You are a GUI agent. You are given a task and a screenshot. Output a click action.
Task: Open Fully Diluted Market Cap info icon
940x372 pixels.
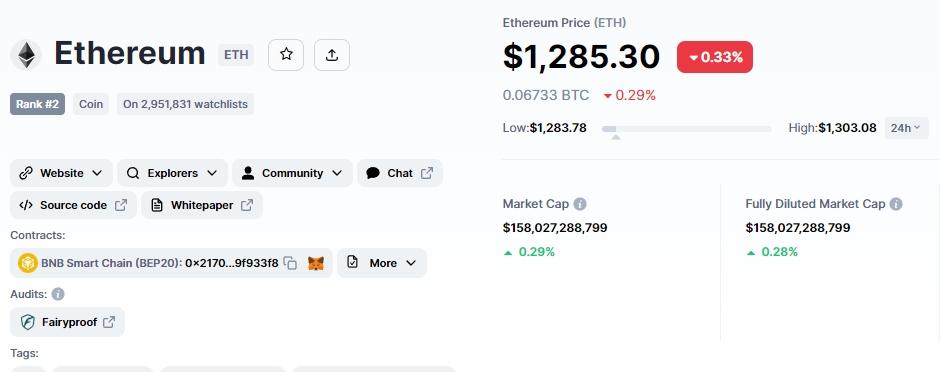pyautogui.click(x=896, y=204)
